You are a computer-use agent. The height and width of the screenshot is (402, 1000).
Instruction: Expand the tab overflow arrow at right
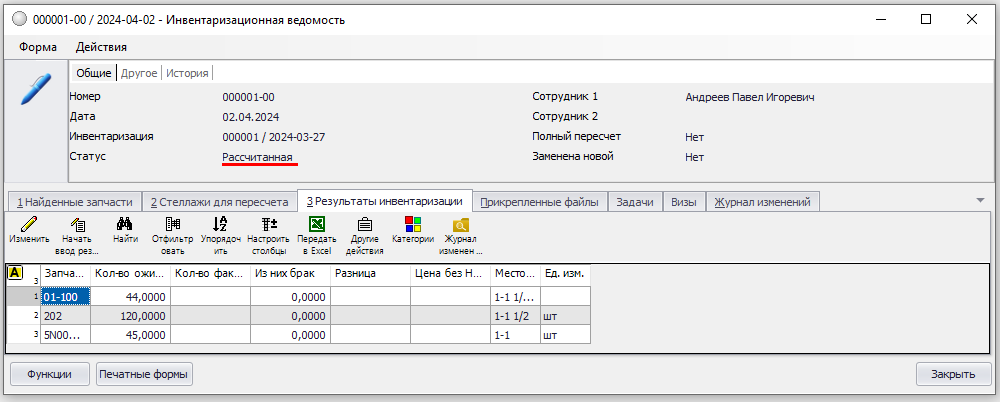click(979, 200)
